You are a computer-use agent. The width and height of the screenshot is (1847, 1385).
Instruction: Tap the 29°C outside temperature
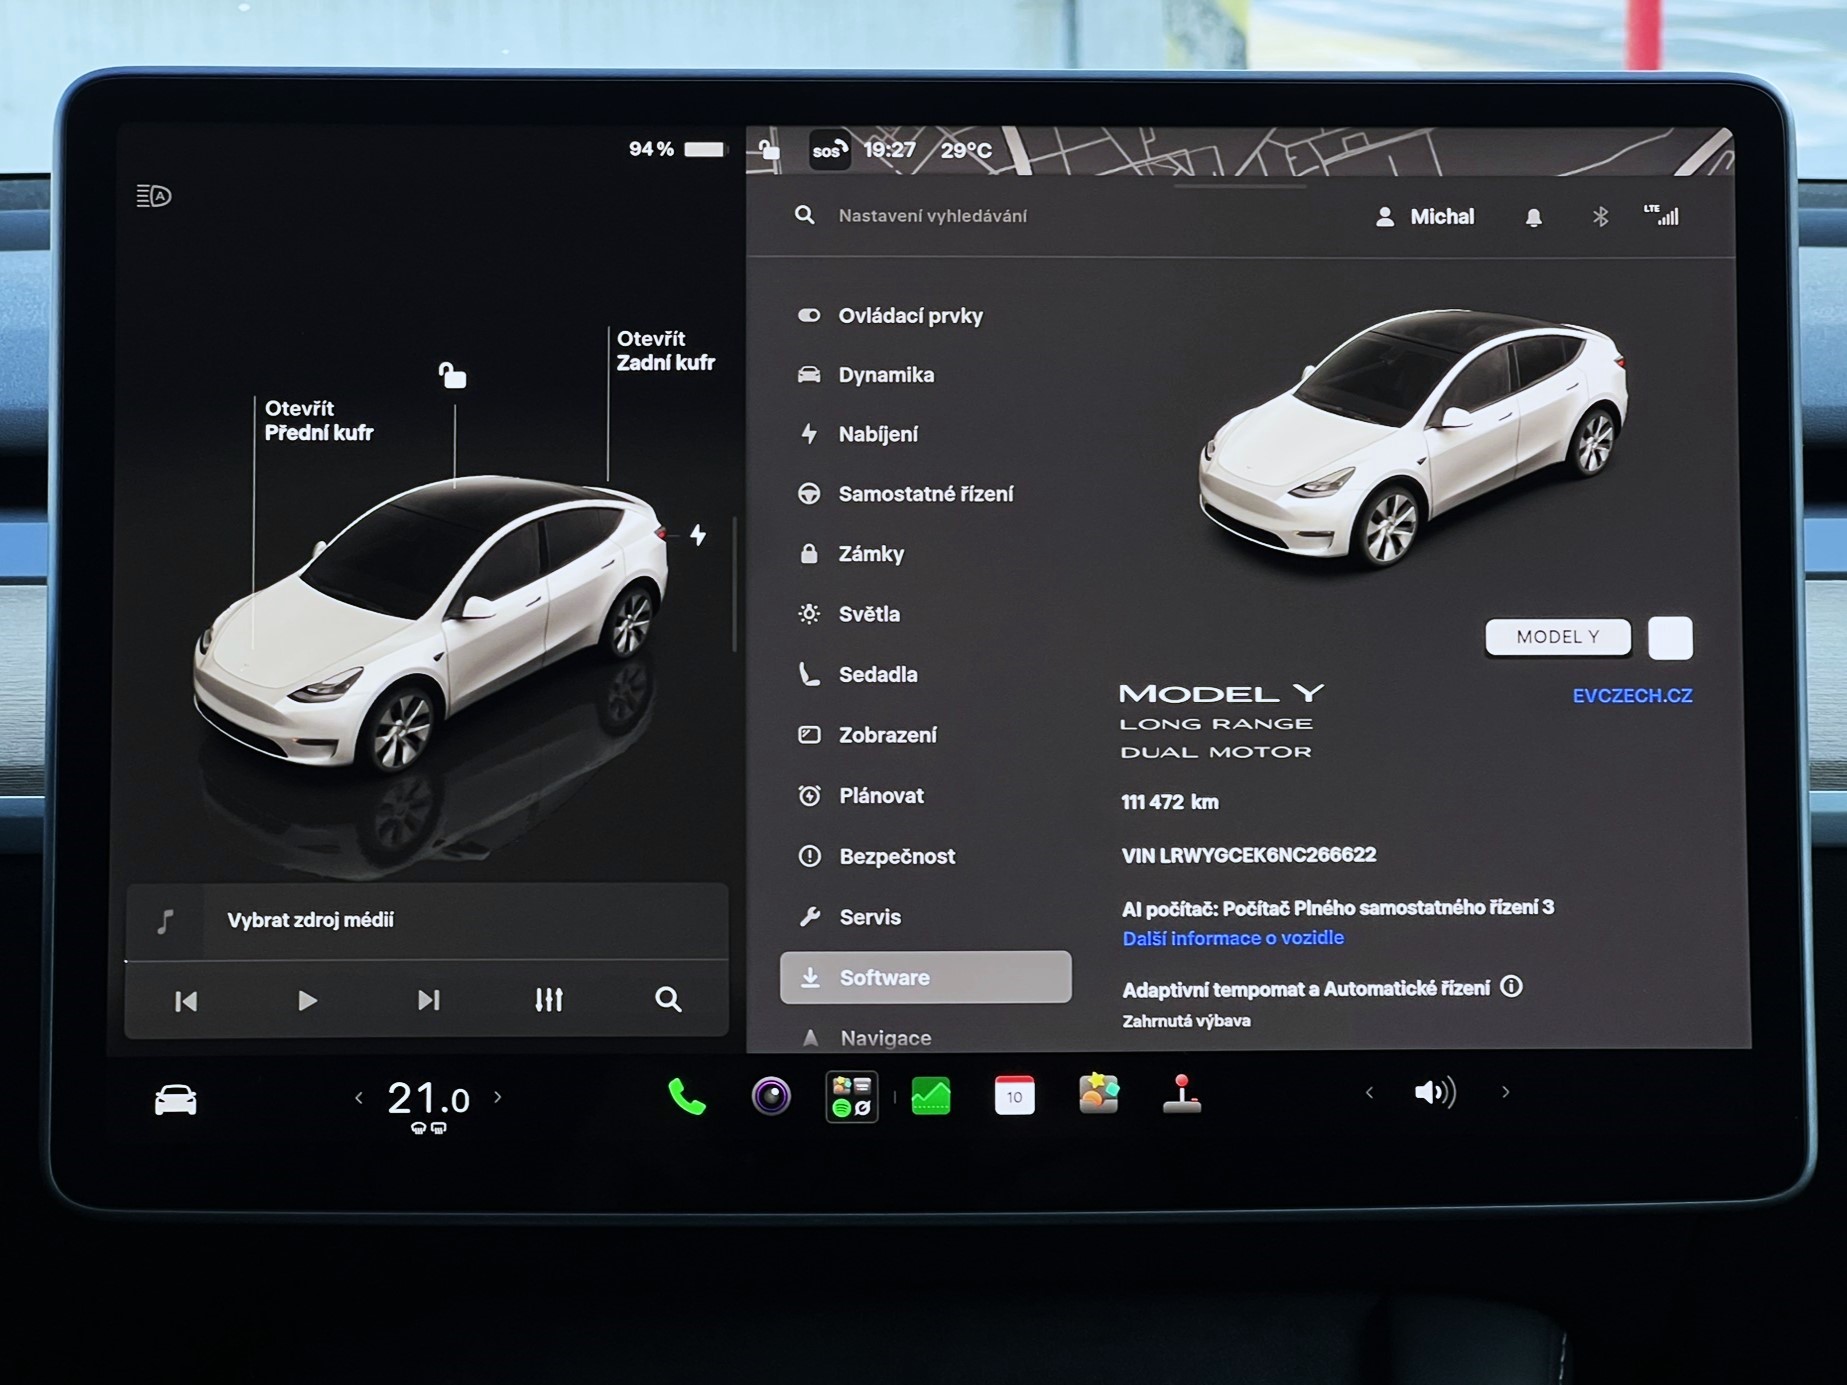(x=966, y=151)
